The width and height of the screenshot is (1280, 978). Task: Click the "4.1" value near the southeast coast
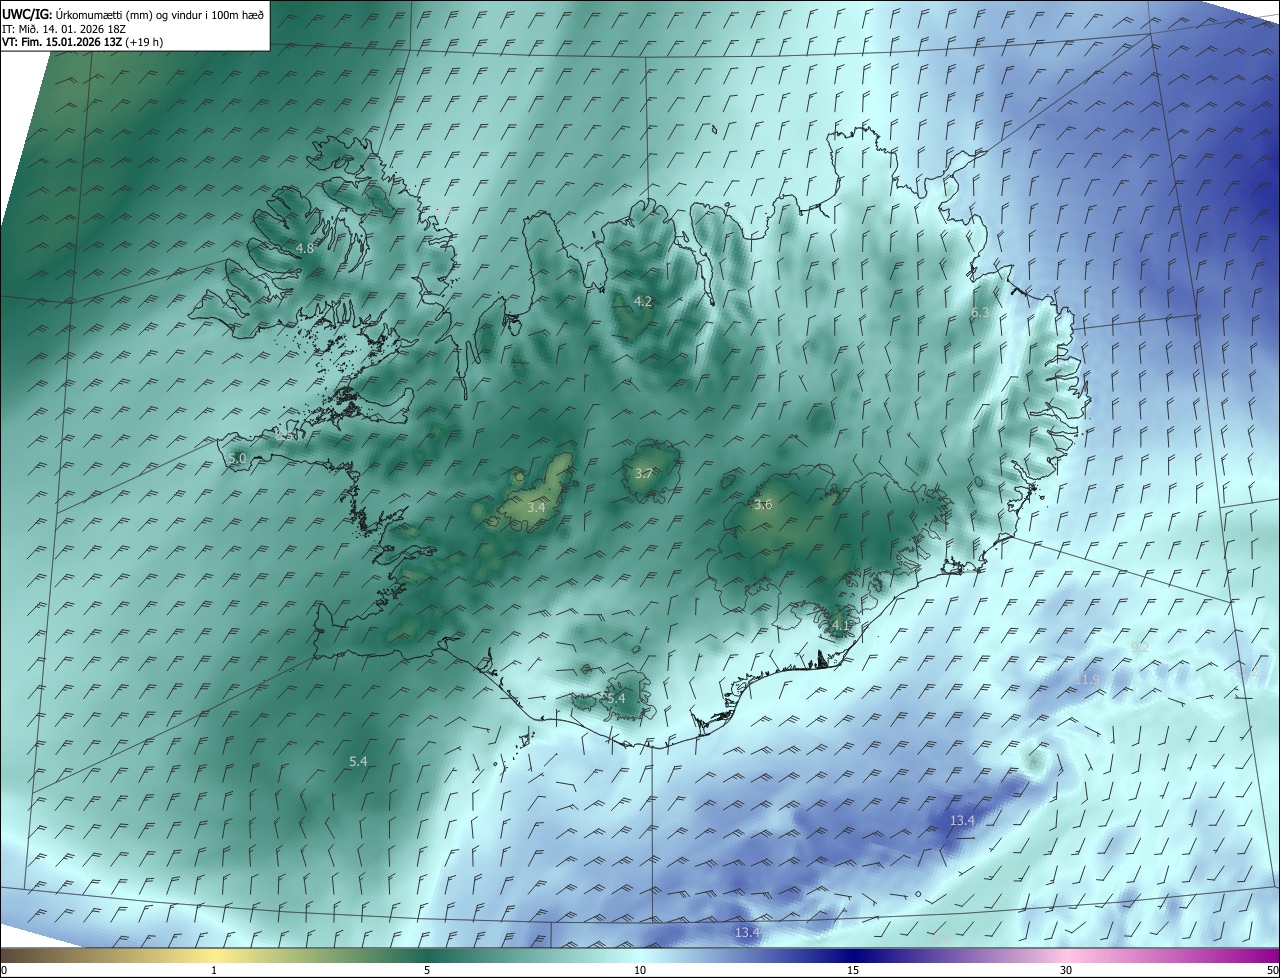840,626
